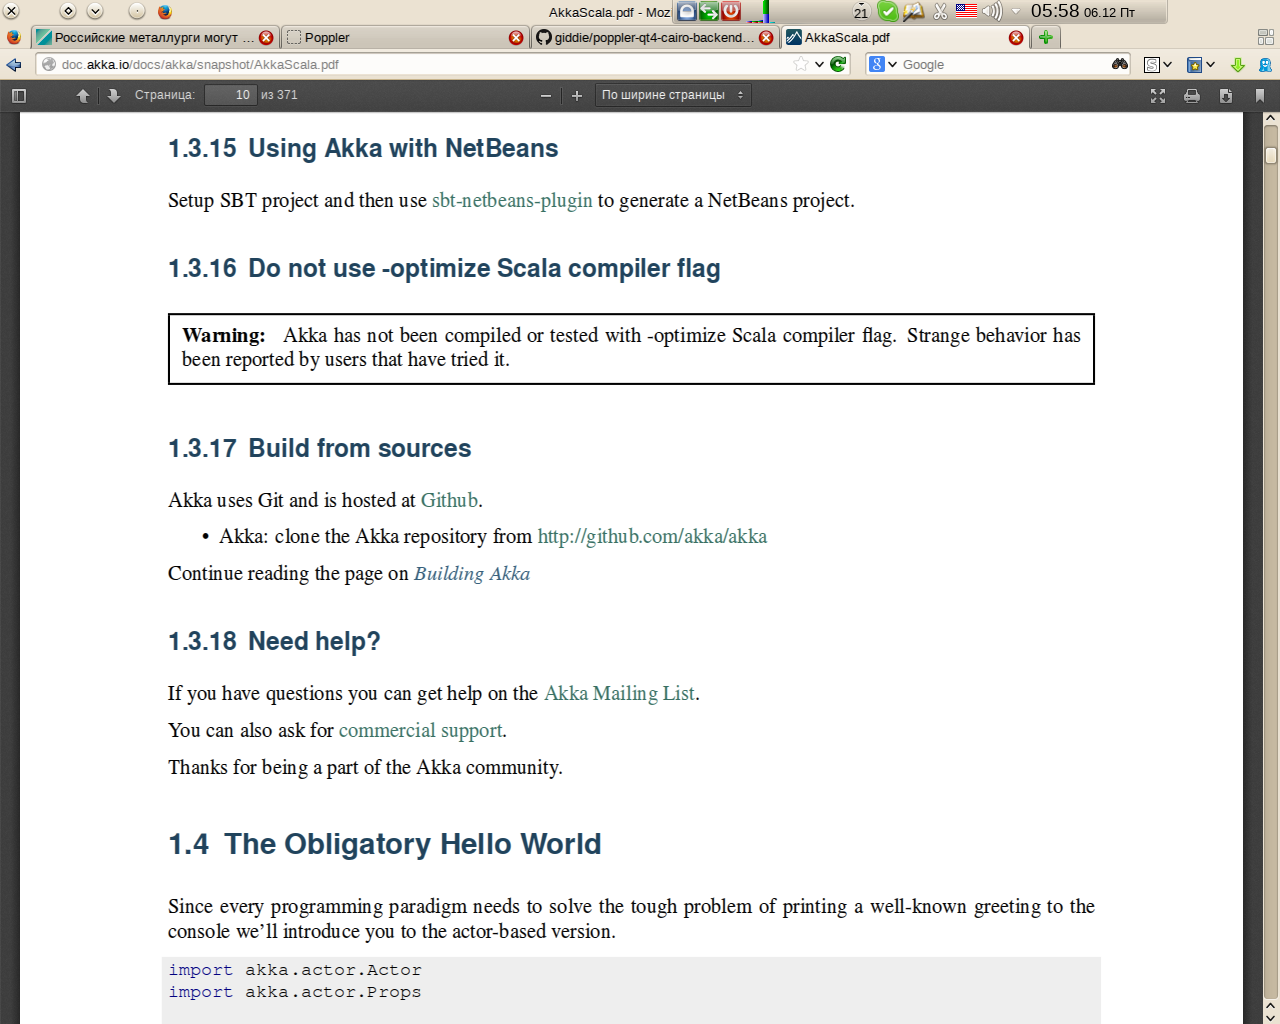Click the scrollbar up arrow
This screenshot has height=1024, width=1280.
1271,118
